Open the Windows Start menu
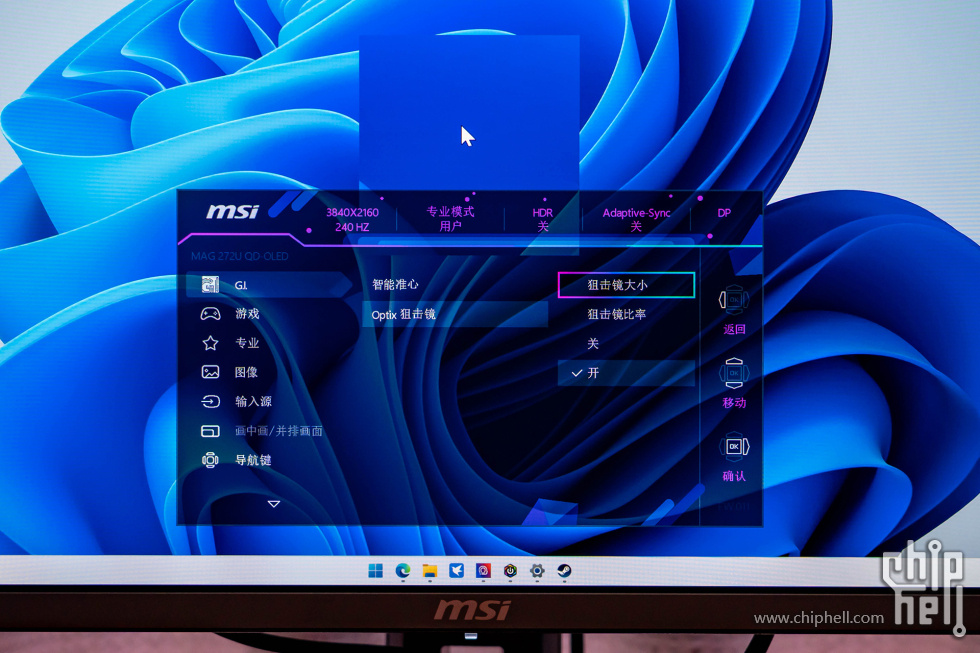The width and height of the screenshot is (980, 653). tap(376, 571)
